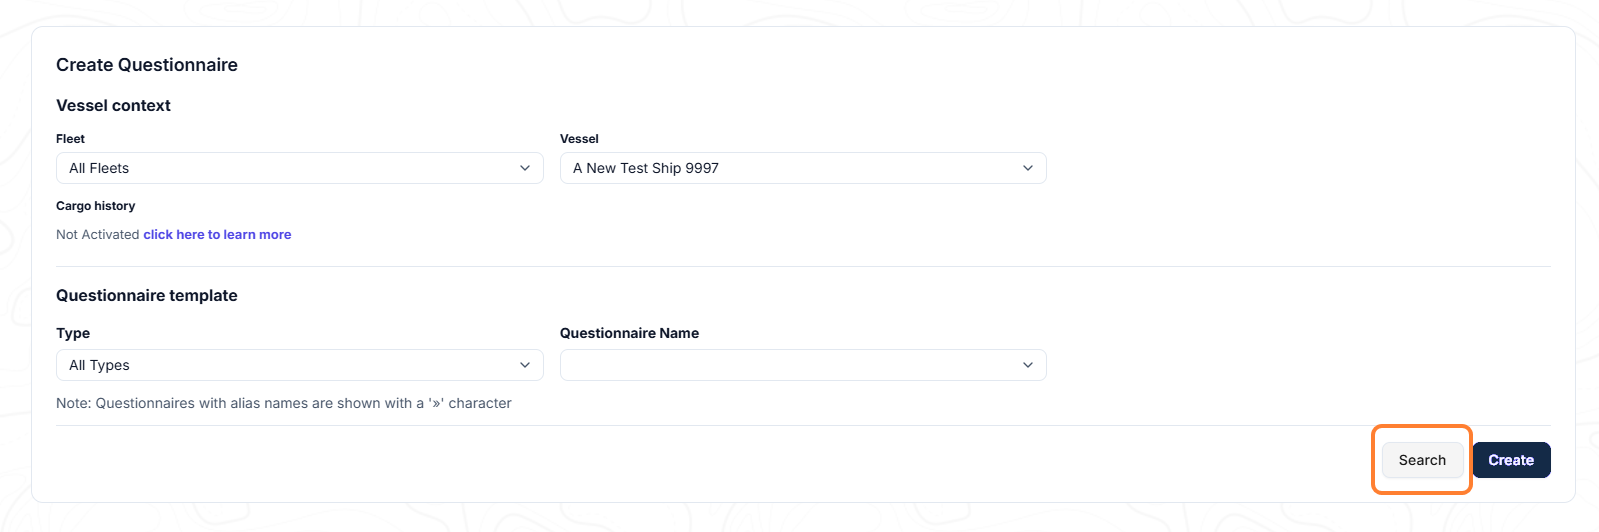
Task: Click the chevron arrow in All Fleets box
Action: coord(525,168)
